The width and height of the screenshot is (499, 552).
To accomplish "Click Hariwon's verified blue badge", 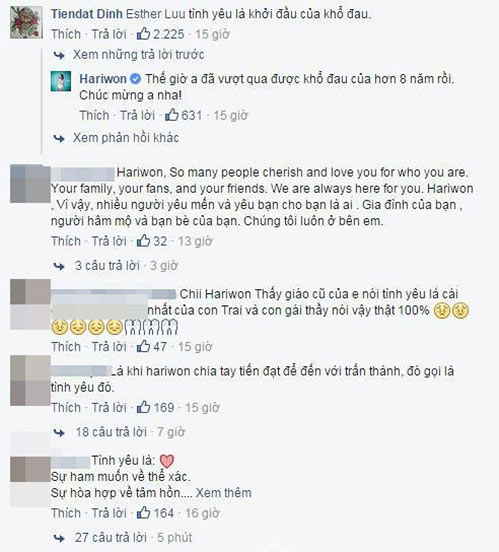I will click(x=136, y=79).
